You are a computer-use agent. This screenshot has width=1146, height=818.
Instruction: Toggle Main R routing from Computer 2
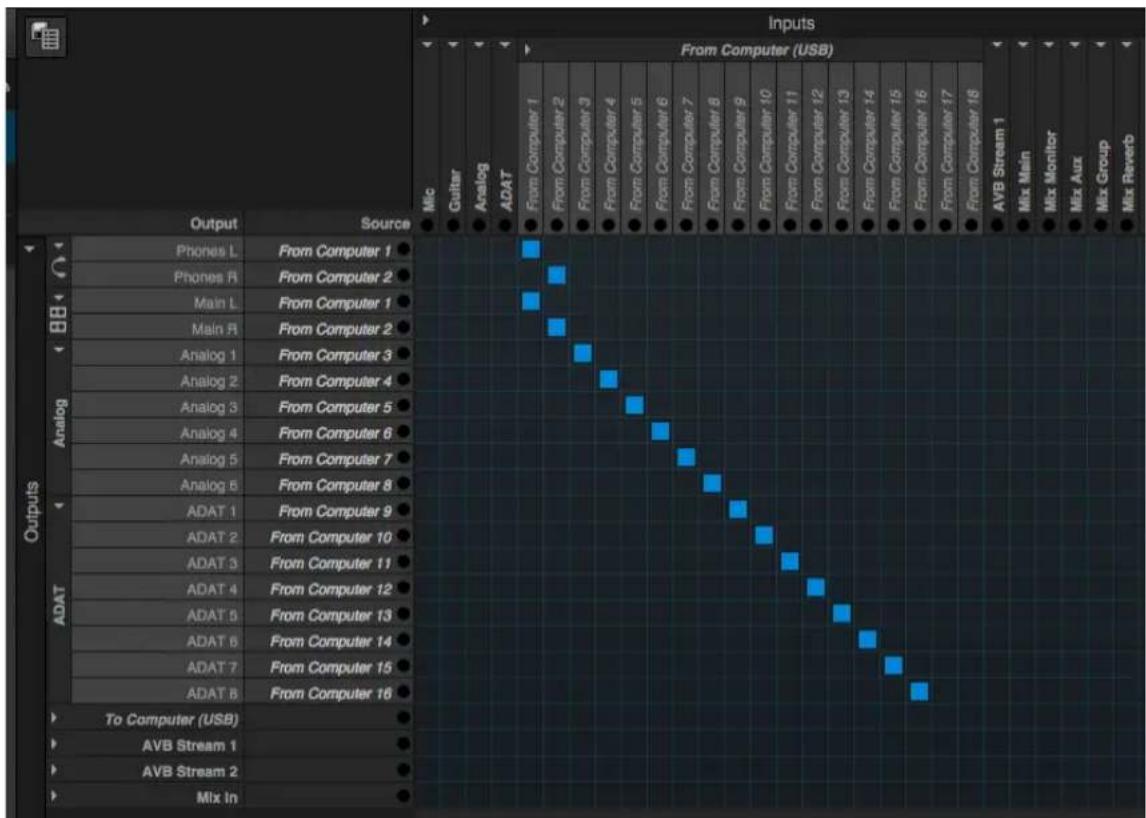point(556,327)
